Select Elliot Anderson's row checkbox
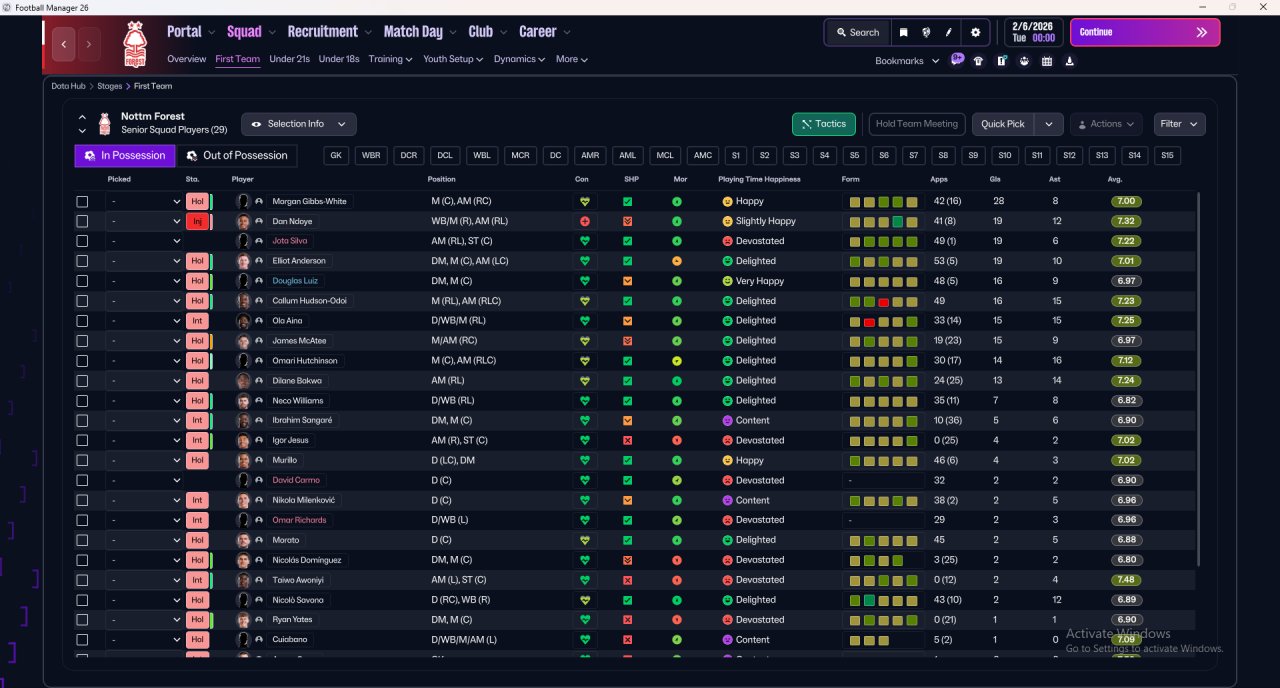Image resolution: width=1280 pixels, height=688 pixels. pyautogui.click(x=82, y=261)
